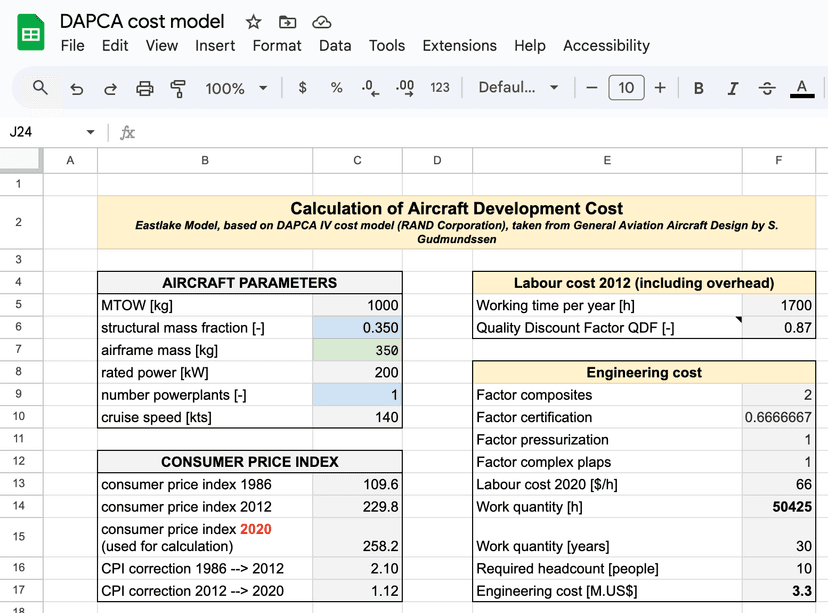
Task: Move the document to a folder
Action: coord(287,22)
